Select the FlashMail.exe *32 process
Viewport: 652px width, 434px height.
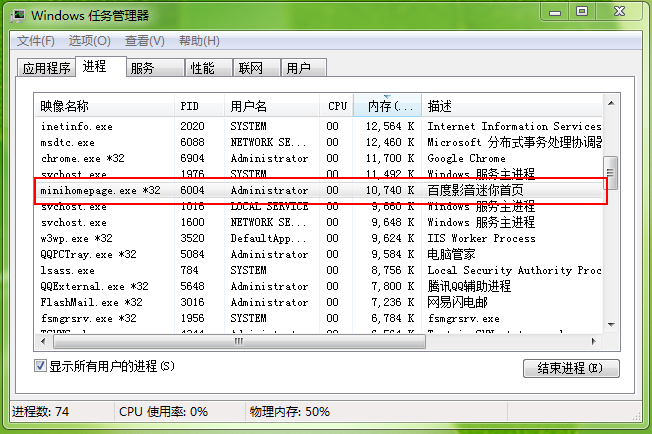pos(319,302)
